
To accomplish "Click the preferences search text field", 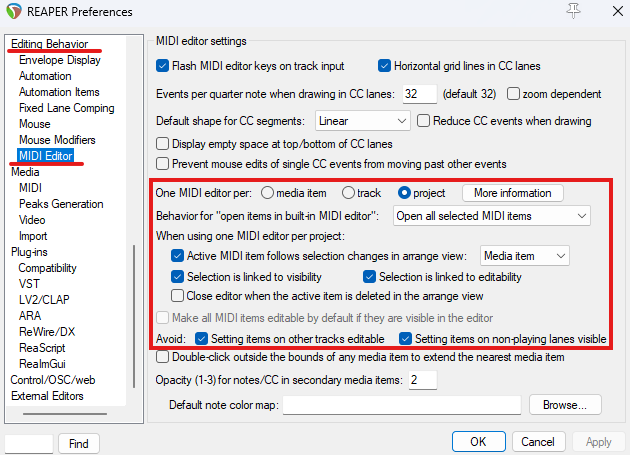I will coord(29,444).
